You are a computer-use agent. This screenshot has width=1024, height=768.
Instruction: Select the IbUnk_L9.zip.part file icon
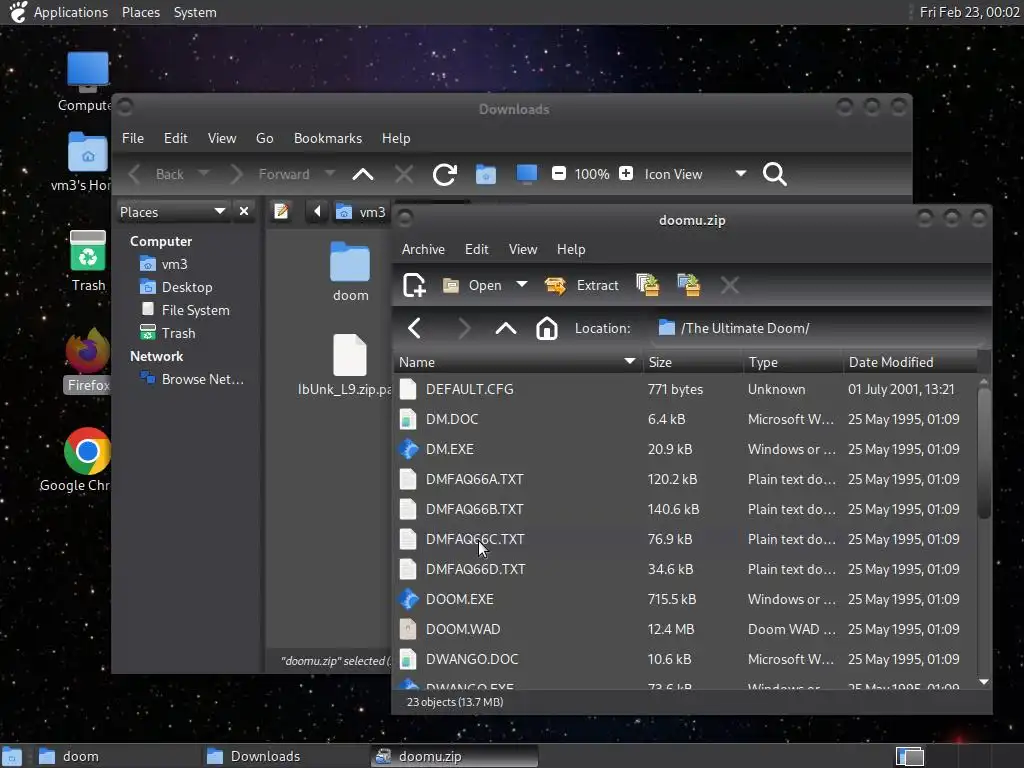tap(349, 355)
